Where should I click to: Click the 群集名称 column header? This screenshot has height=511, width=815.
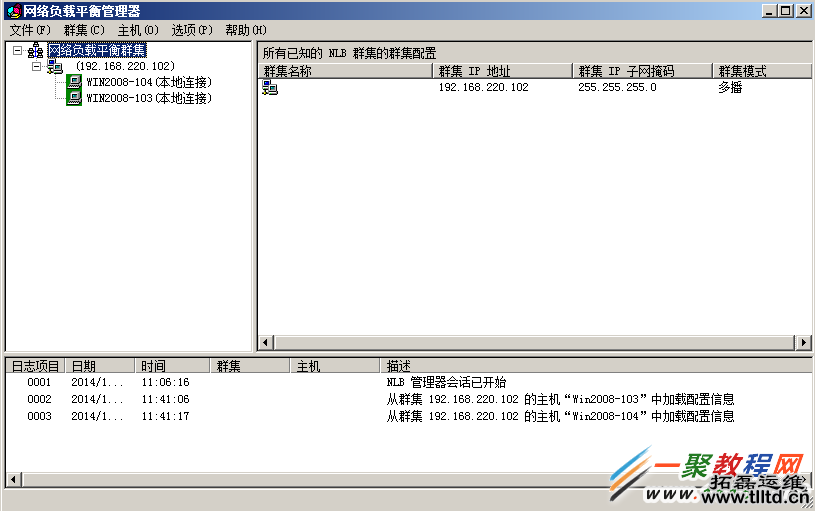346,71
